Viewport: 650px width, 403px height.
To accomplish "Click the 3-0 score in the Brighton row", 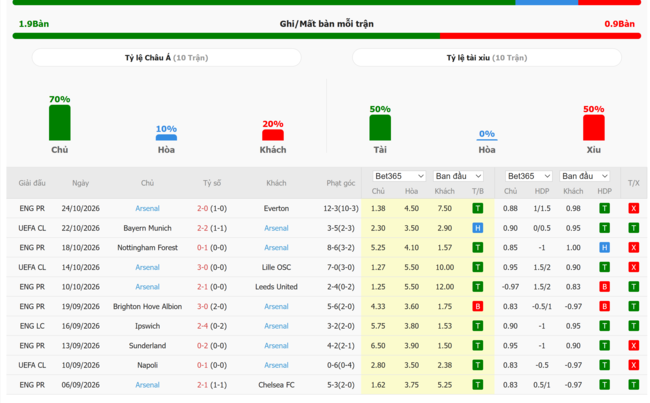I will tap(202, 306).
